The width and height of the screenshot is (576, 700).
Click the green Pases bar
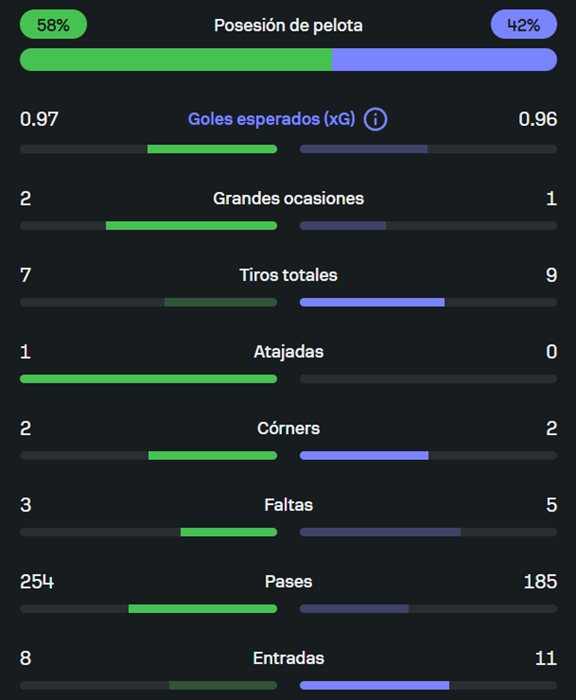tap(203, 608)
